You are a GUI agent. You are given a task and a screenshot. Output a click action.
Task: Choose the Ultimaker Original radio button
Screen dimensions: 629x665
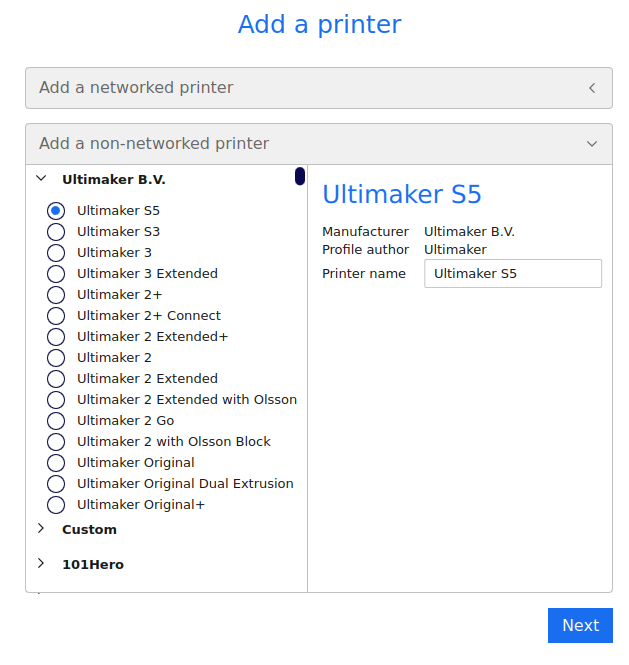56,463
